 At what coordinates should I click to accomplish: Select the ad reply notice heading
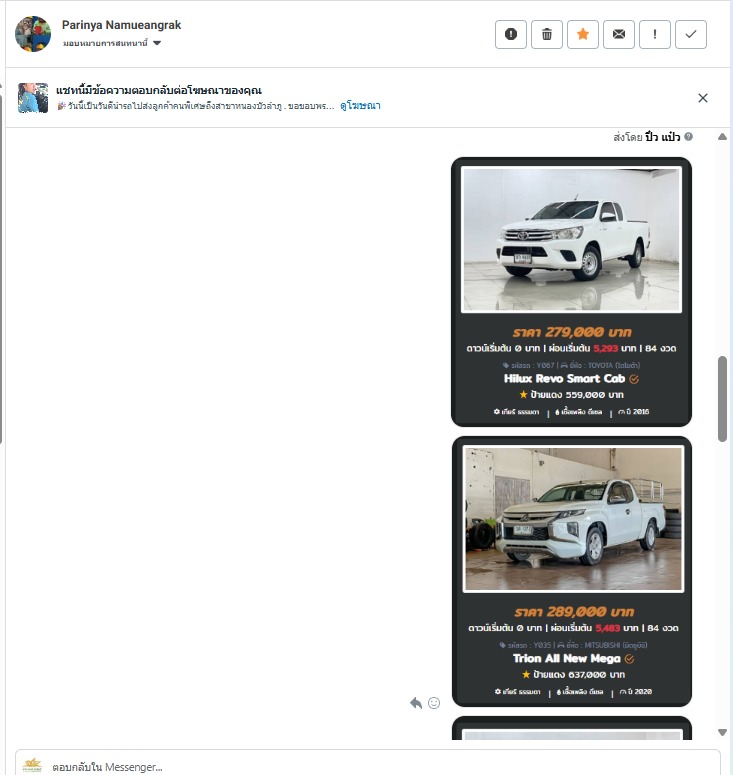(159, 90)
